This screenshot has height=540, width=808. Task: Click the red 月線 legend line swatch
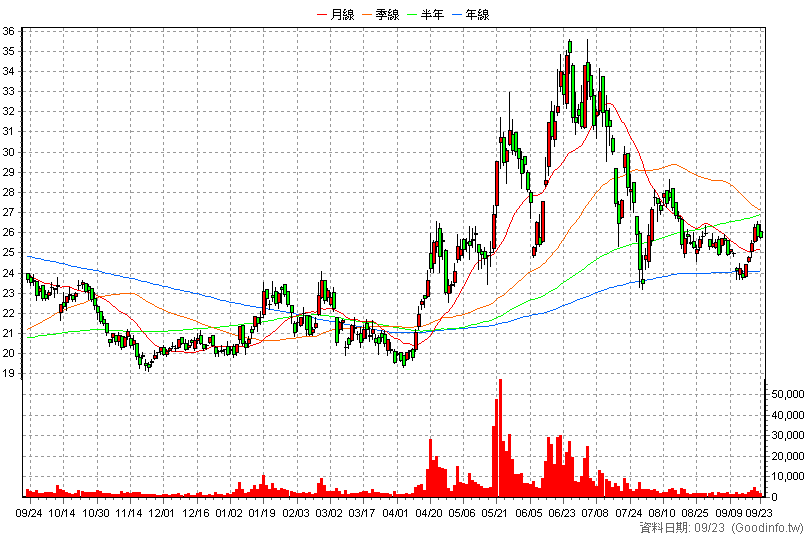323,15
